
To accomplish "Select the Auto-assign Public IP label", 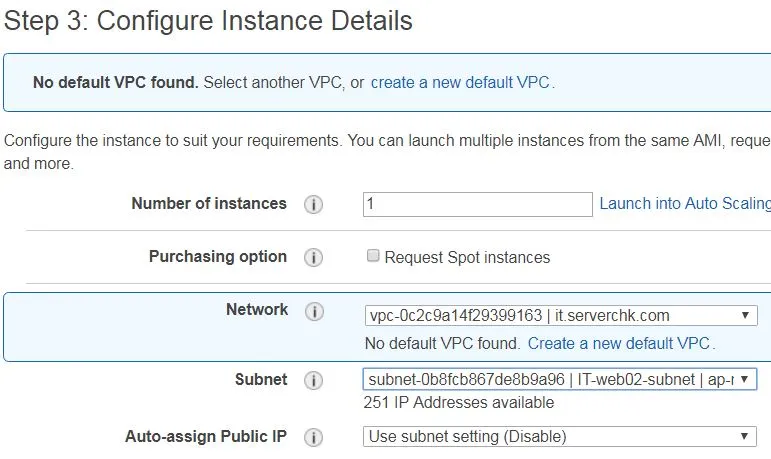I will coord(206,436).
